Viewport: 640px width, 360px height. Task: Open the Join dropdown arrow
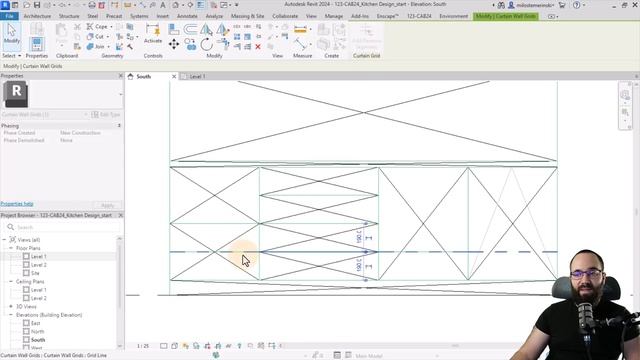(x=108, y=47)
